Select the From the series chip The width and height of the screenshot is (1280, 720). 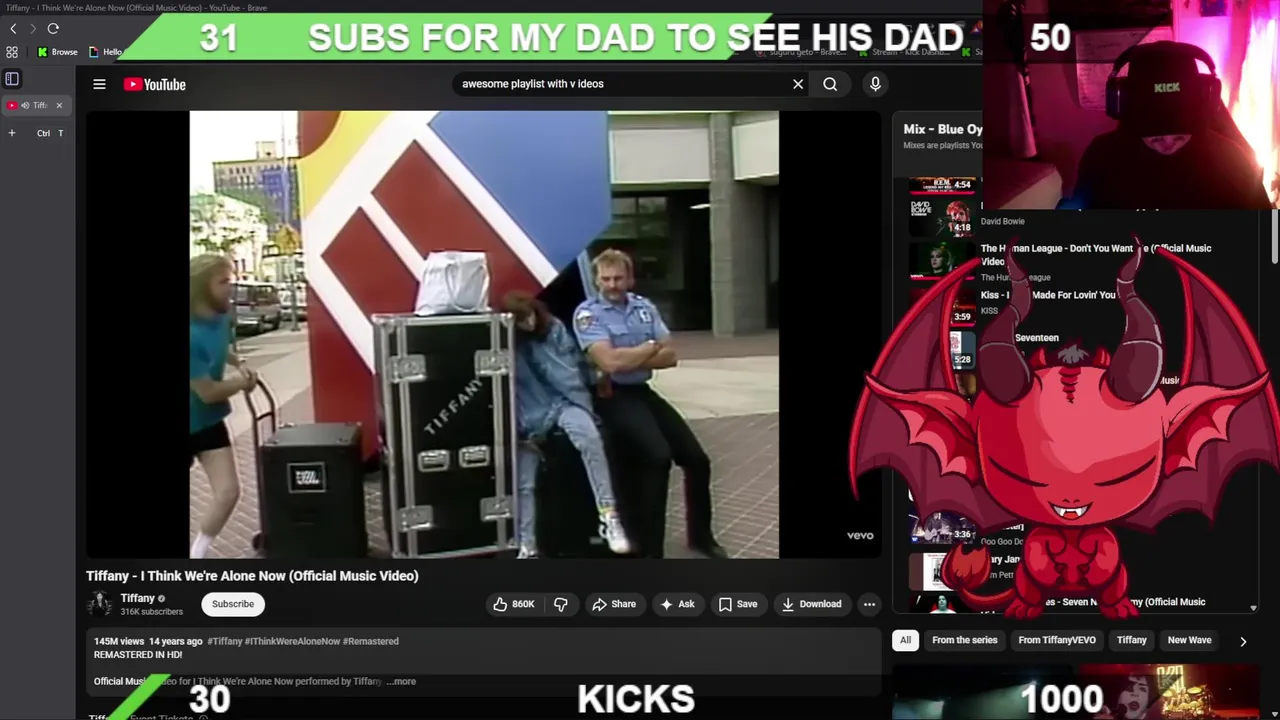(965, 640)
